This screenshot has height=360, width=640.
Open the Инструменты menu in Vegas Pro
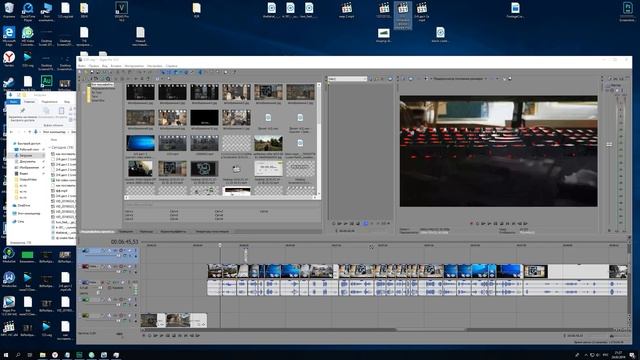coord(134,66)
